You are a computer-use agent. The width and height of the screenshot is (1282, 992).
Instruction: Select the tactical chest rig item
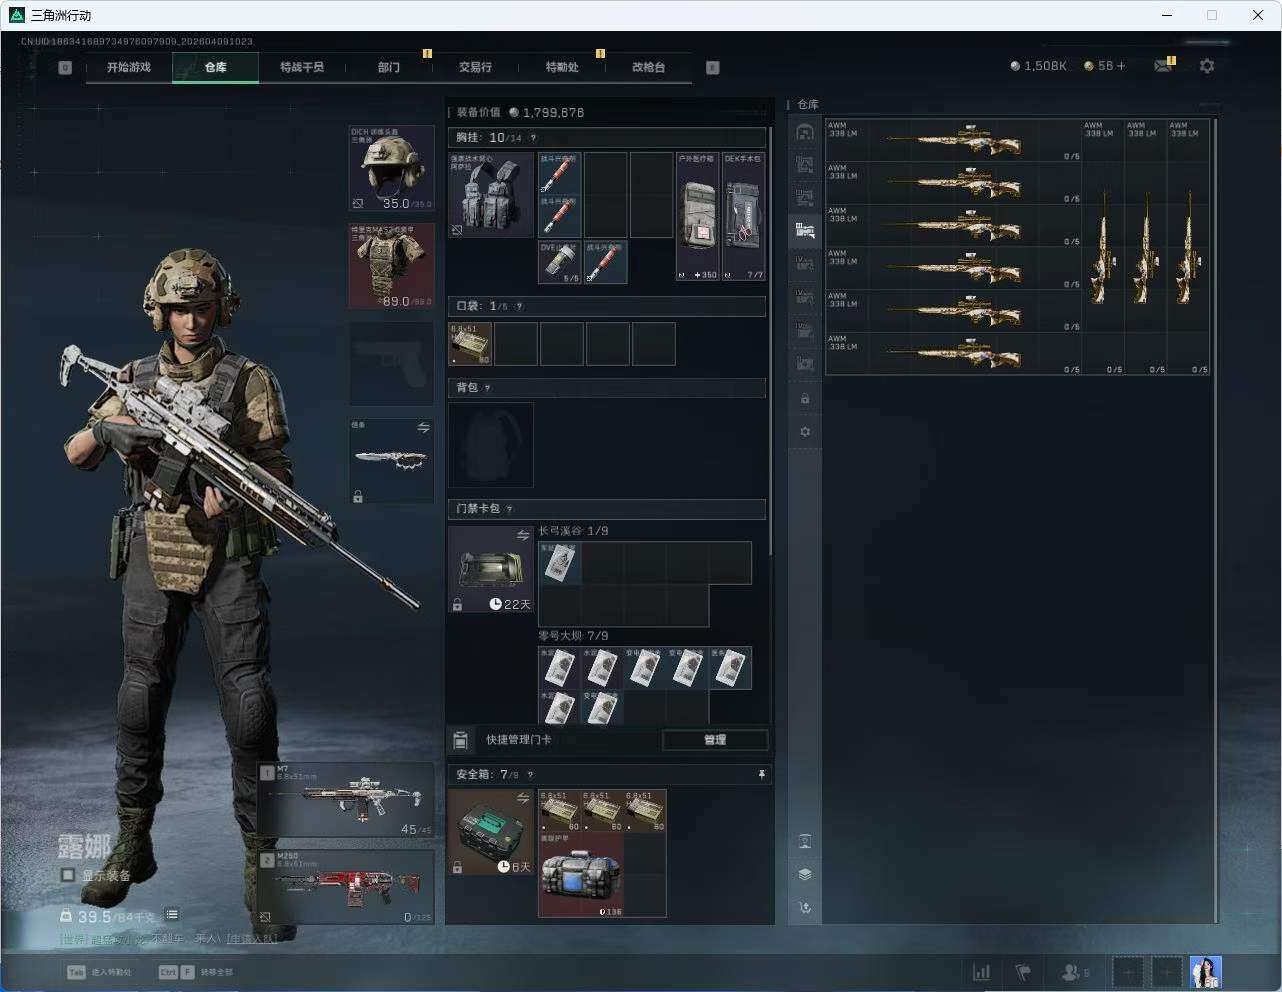click(x=491, y=194)
